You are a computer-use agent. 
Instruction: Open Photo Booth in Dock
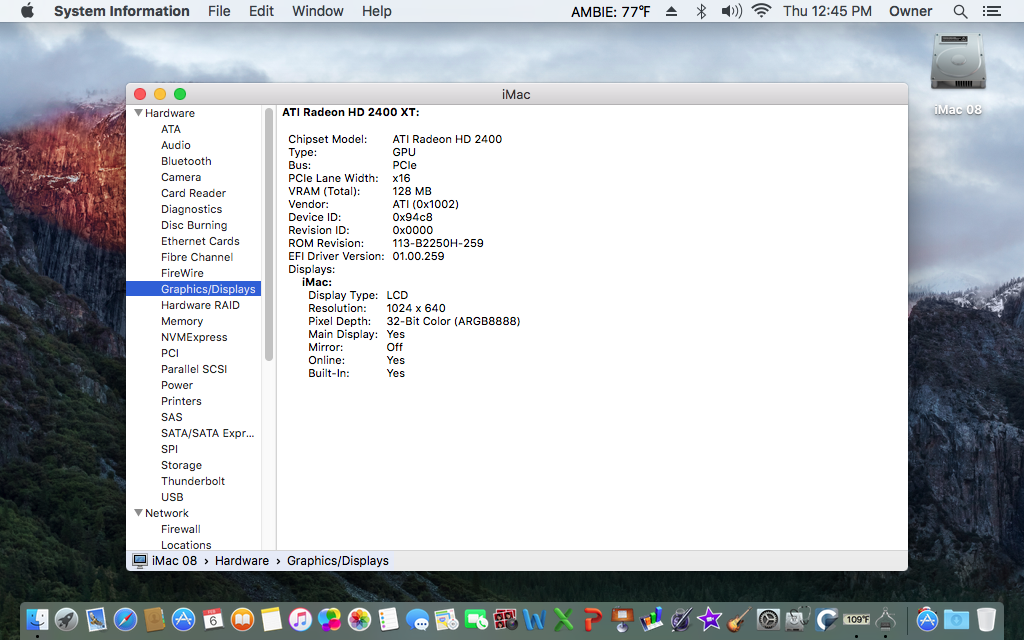click(x=505, y=619)
